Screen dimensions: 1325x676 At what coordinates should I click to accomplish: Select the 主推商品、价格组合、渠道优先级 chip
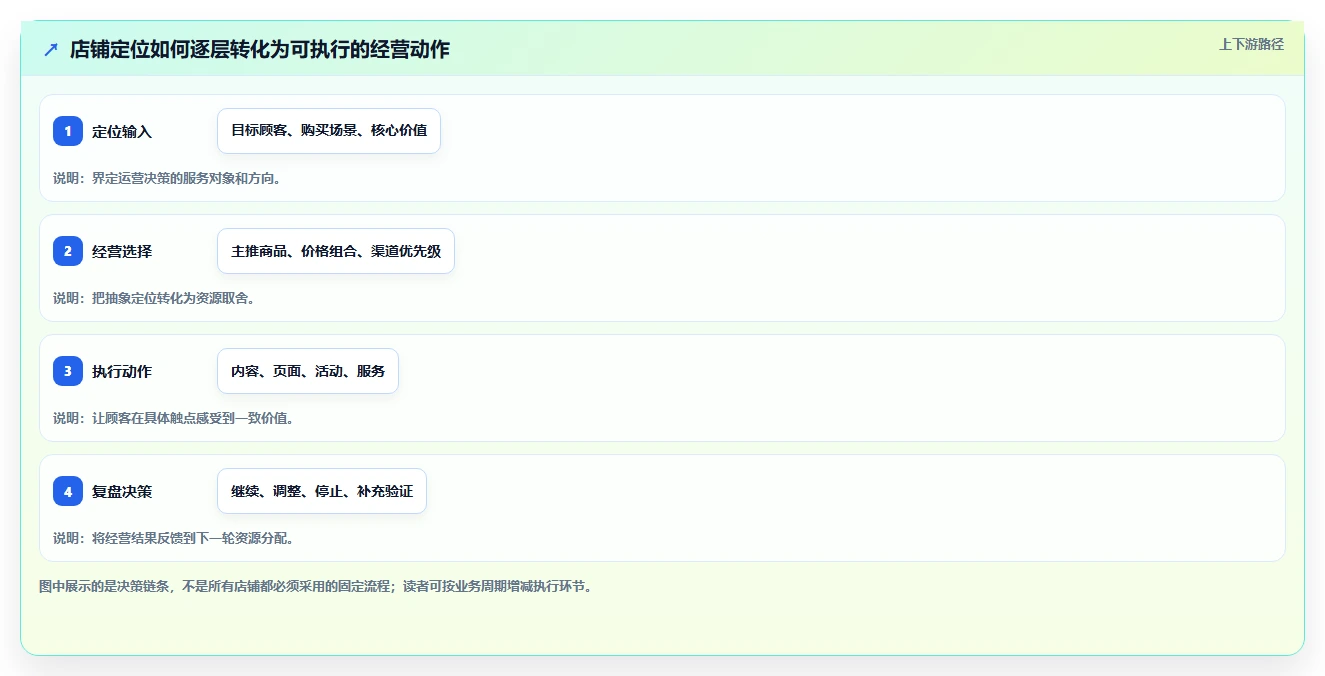[336, 251]
